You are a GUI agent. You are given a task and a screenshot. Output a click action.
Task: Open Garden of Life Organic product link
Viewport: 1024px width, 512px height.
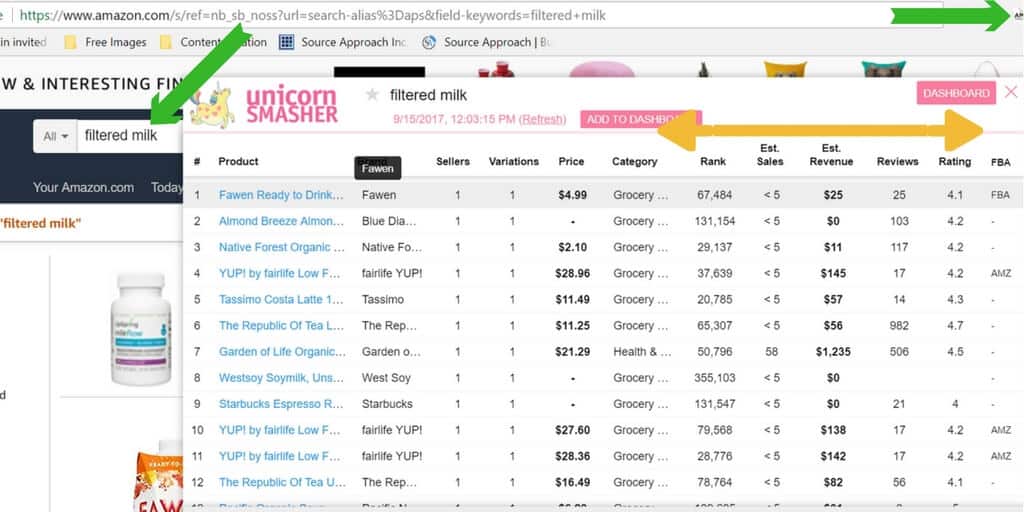coord(282,351)
